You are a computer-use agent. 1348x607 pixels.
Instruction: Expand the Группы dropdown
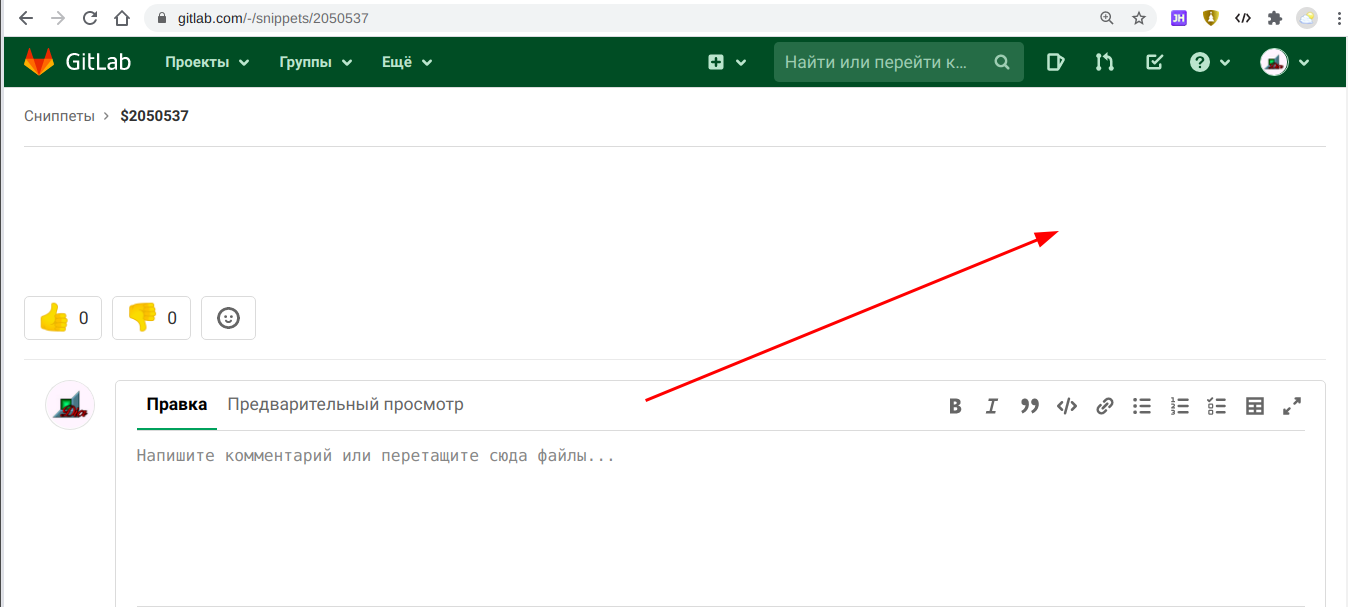tap(316, 62)
